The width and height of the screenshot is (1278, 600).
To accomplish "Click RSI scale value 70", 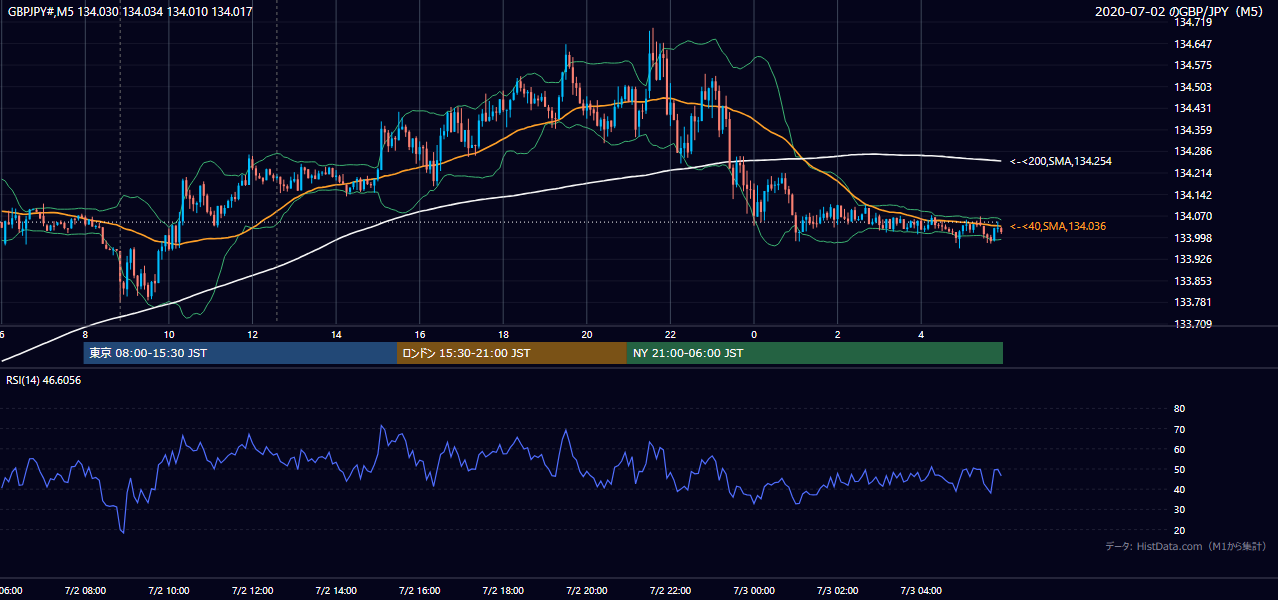I will (x=1179, y=429).
